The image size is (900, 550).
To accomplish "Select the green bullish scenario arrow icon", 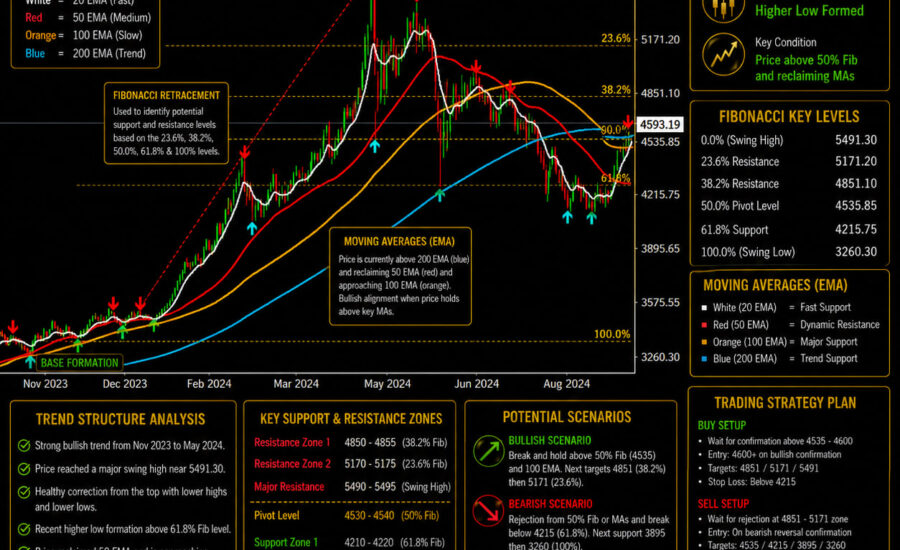I will [x=488, y=451].
